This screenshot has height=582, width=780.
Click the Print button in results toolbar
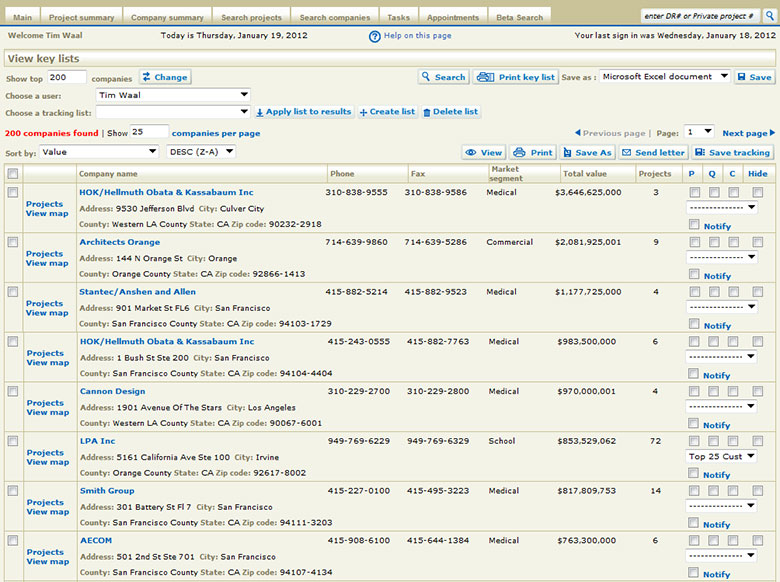[x=533, y=153]
